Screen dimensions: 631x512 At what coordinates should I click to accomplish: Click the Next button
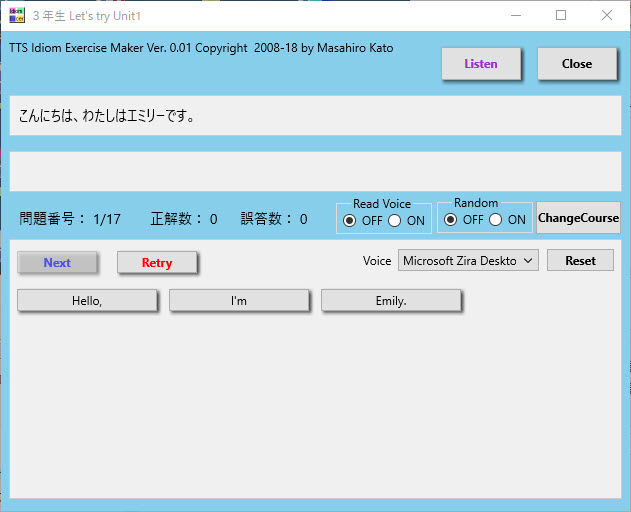[57, 262]
